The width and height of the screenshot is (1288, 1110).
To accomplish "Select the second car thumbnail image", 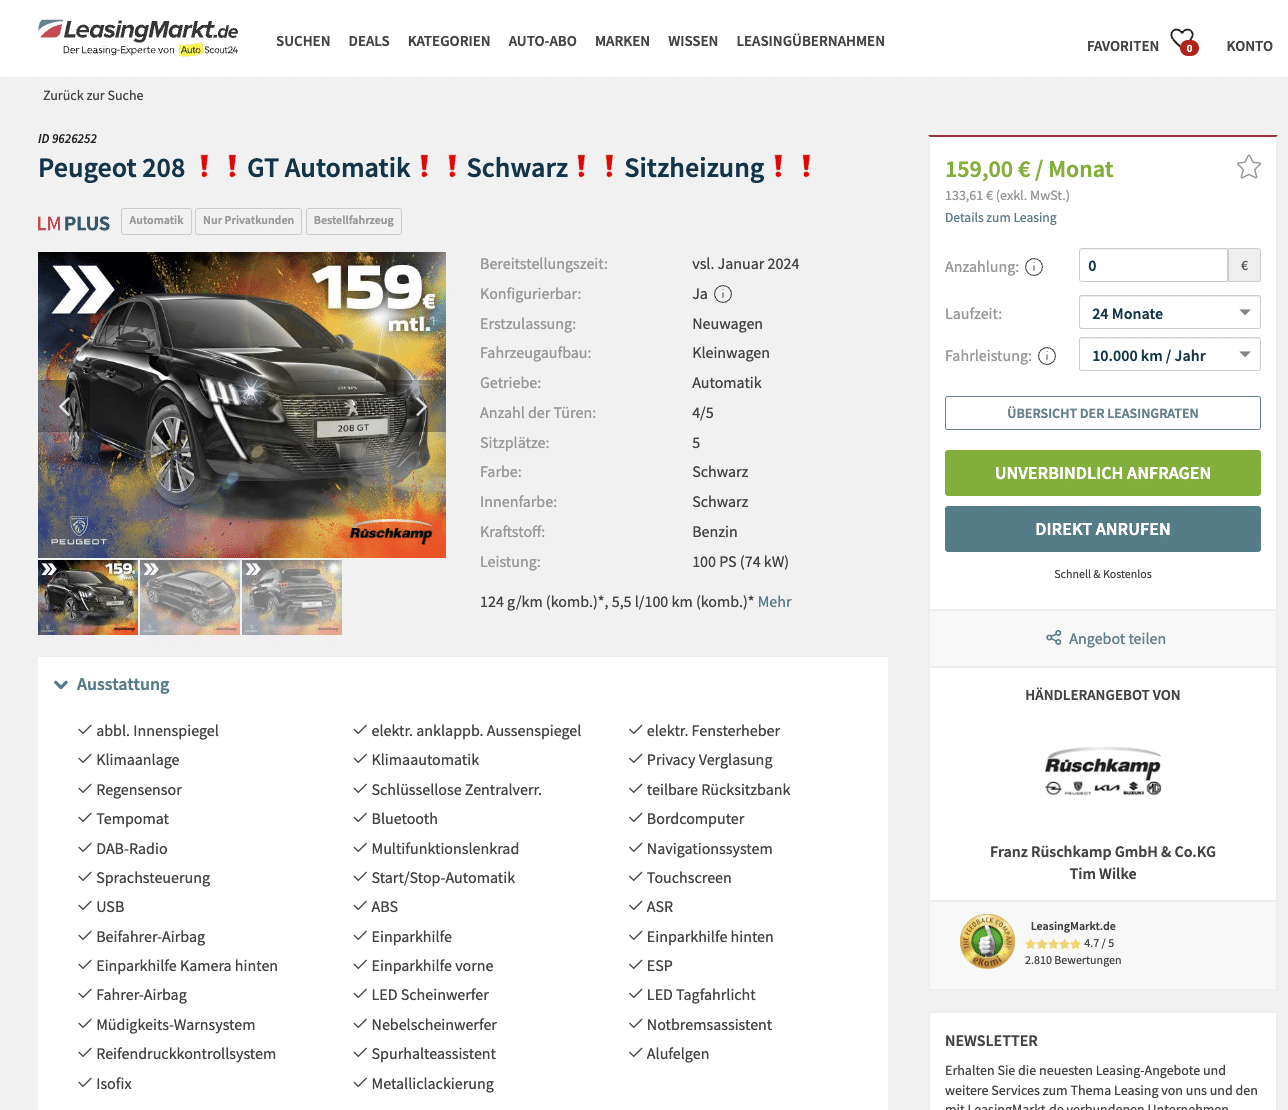I will coord(190,597).
